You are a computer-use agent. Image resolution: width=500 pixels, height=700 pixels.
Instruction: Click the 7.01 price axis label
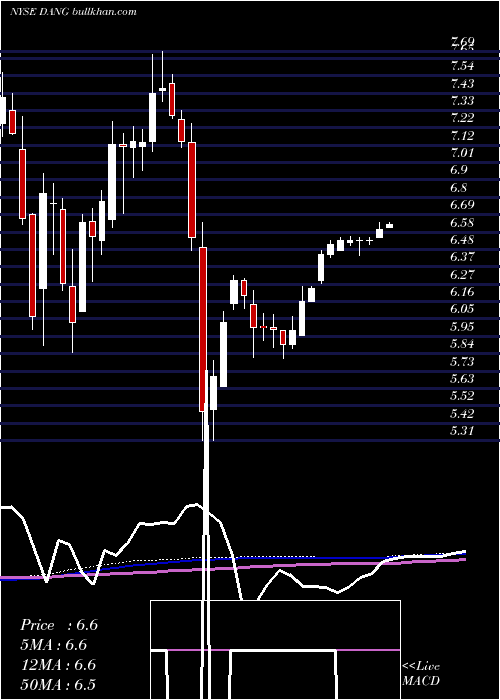point(462,153)
